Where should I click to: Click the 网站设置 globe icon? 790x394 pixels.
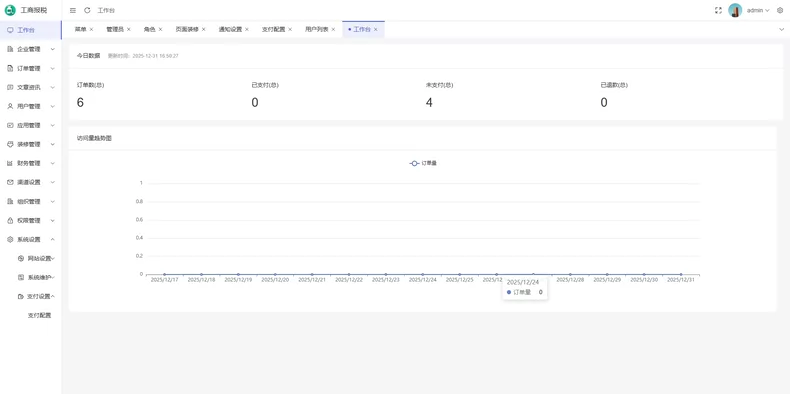21,258
